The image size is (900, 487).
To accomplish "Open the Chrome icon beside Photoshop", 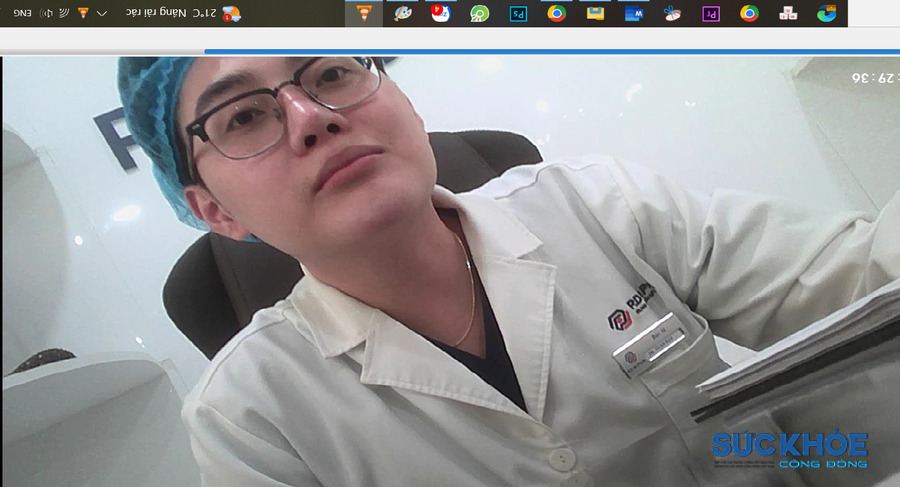I will 556,13.
